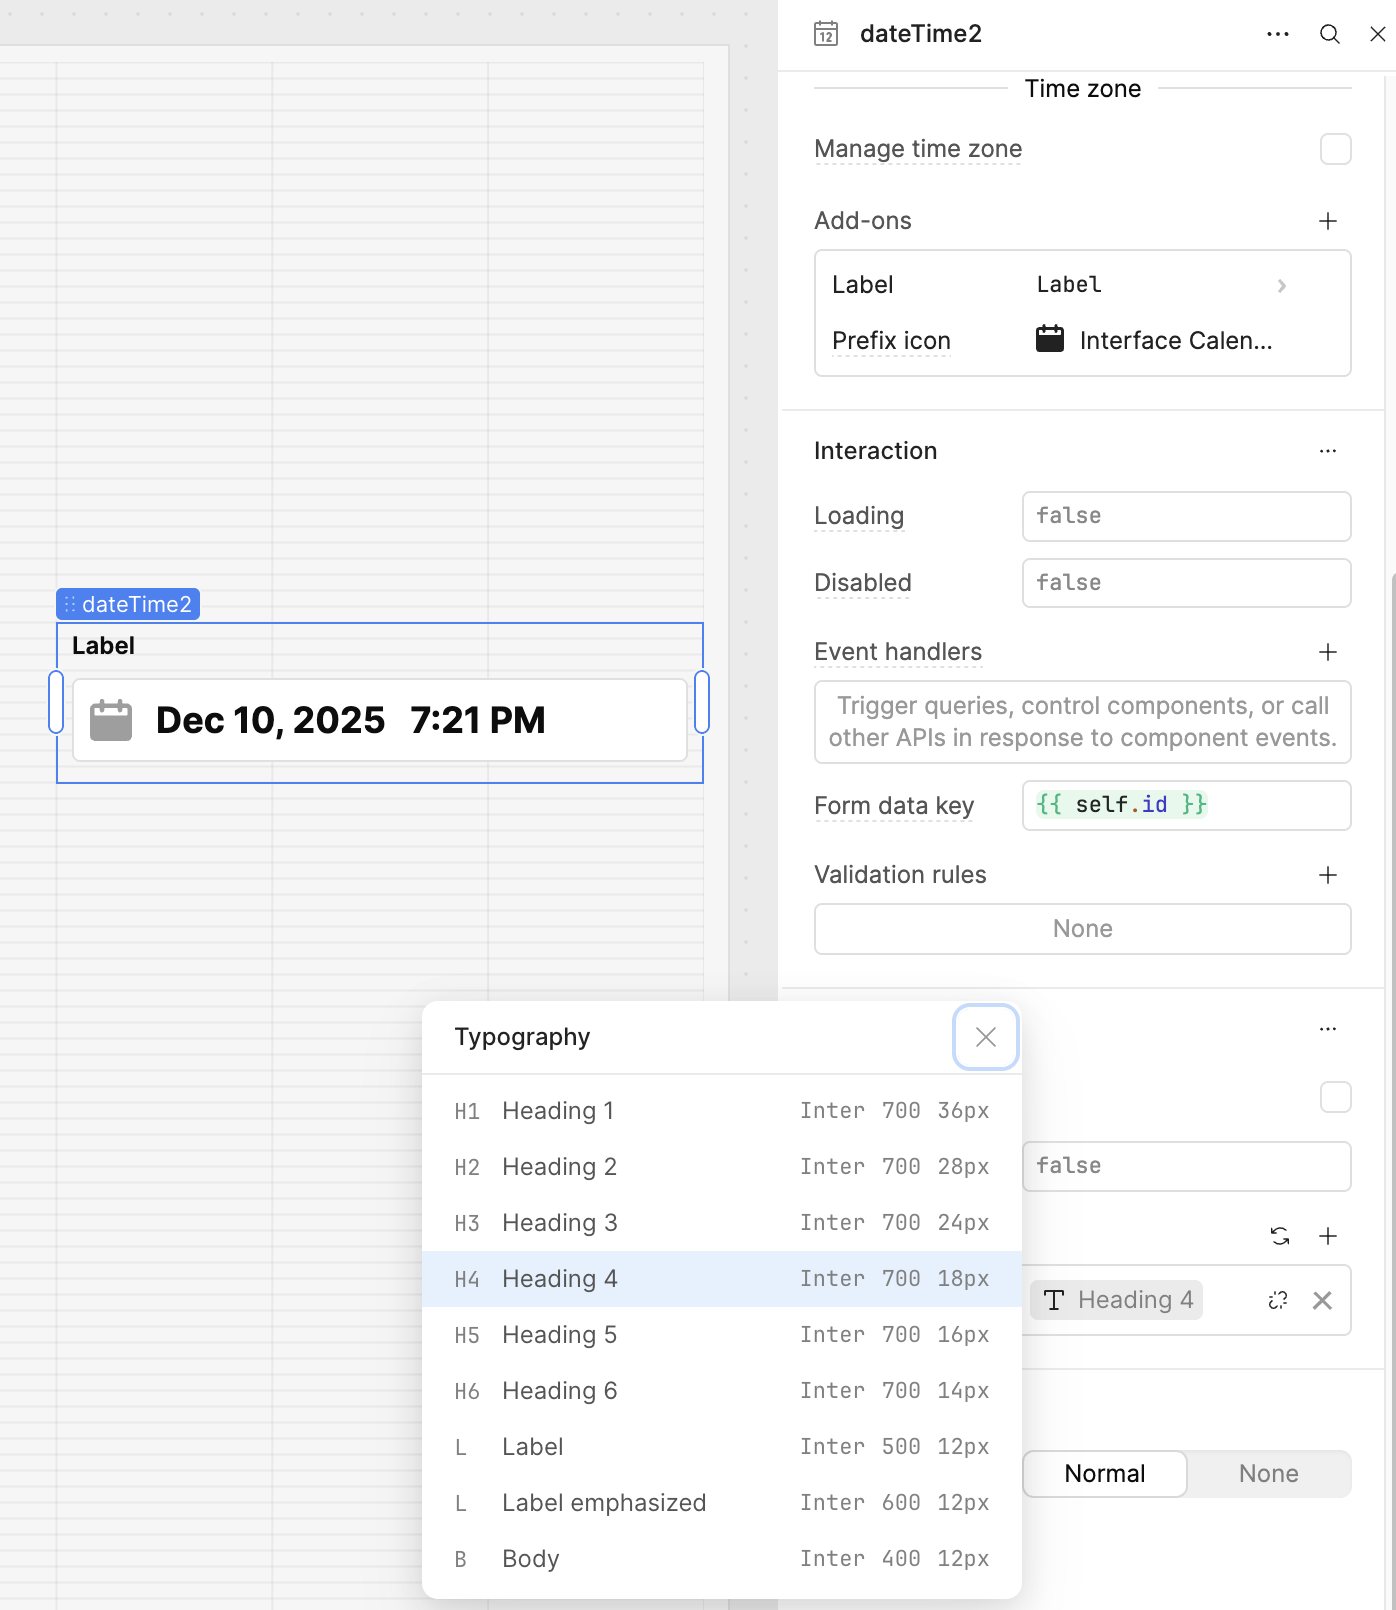Select the Normal segmented option

[1104, 1474]
